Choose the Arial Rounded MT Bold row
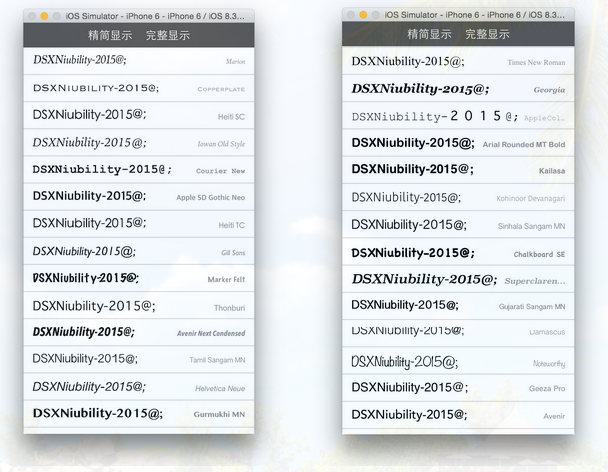The width and height of the screenshot is (608, 472). pos(458,144)
